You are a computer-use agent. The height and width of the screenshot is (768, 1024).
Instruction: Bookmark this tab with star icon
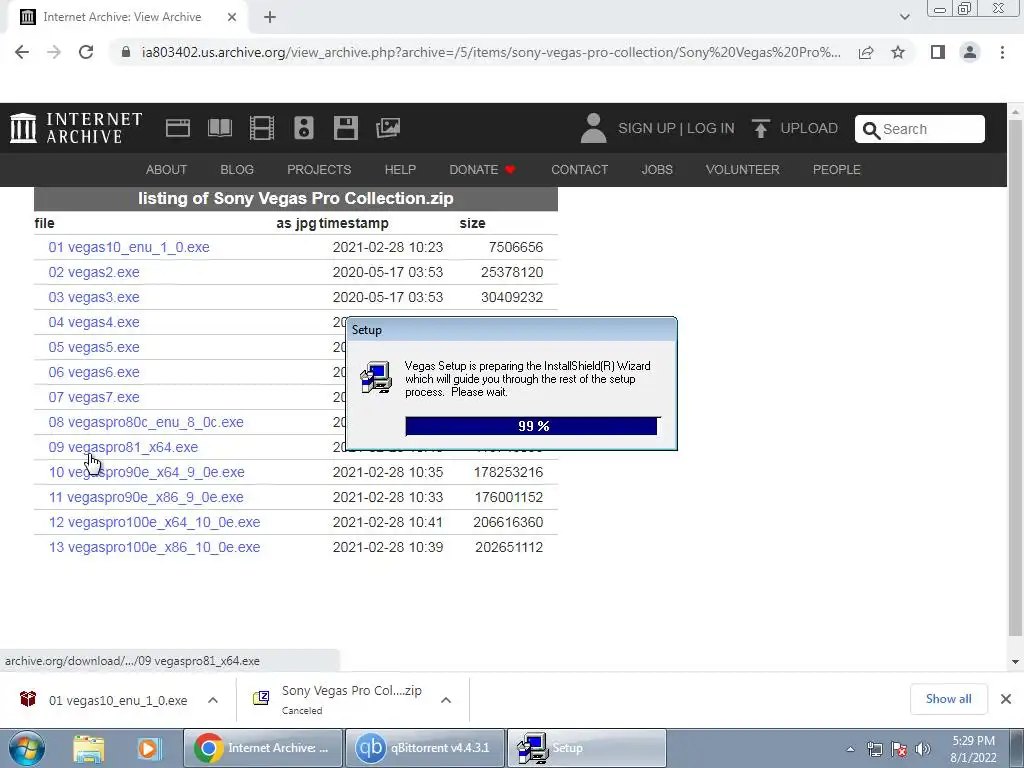coord(898,52)
